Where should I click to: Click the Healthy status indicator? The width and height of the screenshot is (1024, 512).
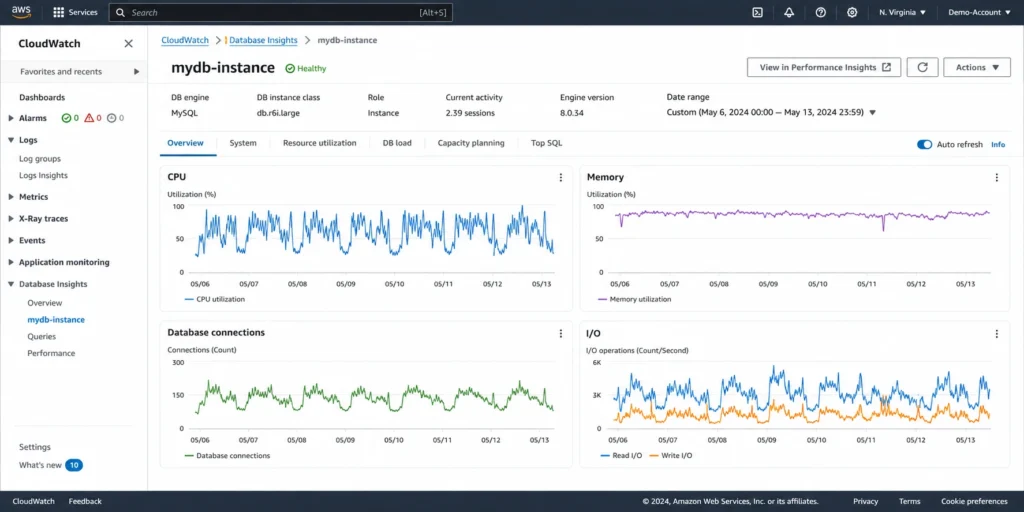tap(306, 69)
